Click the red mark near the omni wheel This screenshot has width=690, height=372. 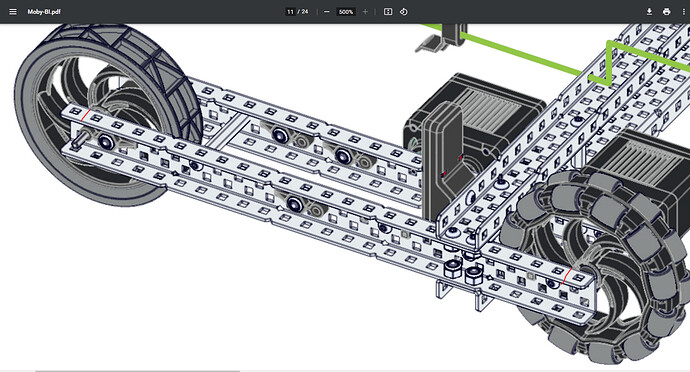click(567, 275)
